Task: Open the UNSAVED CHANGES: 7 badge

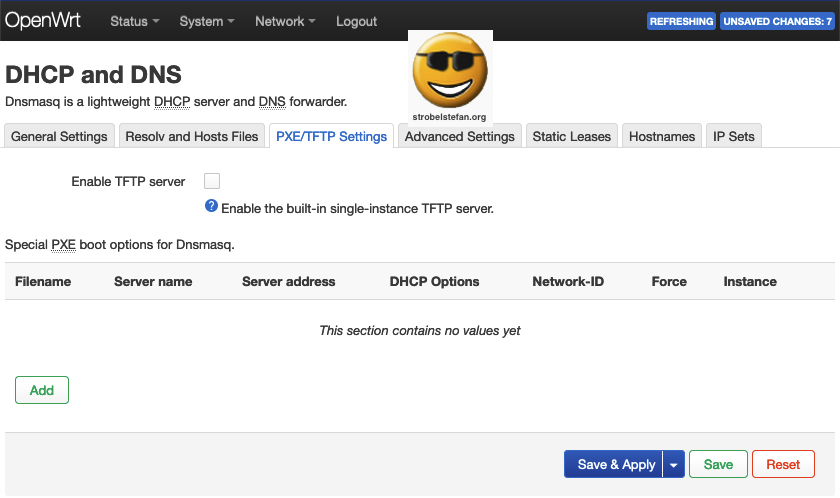Action: [777, 21]
